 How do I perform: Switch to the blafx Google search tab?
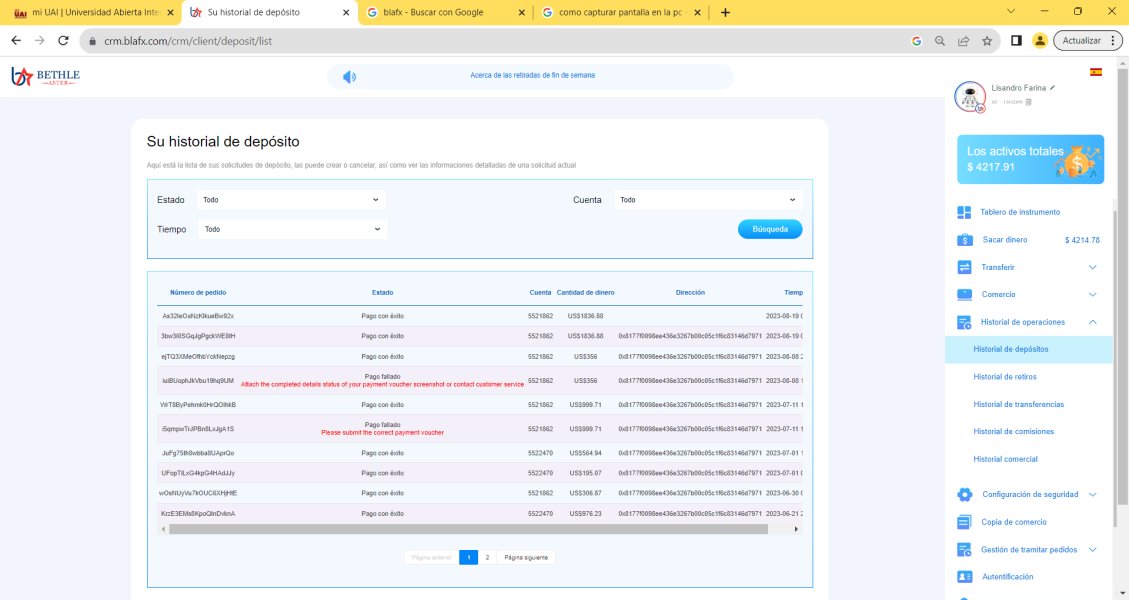point(440,13)
